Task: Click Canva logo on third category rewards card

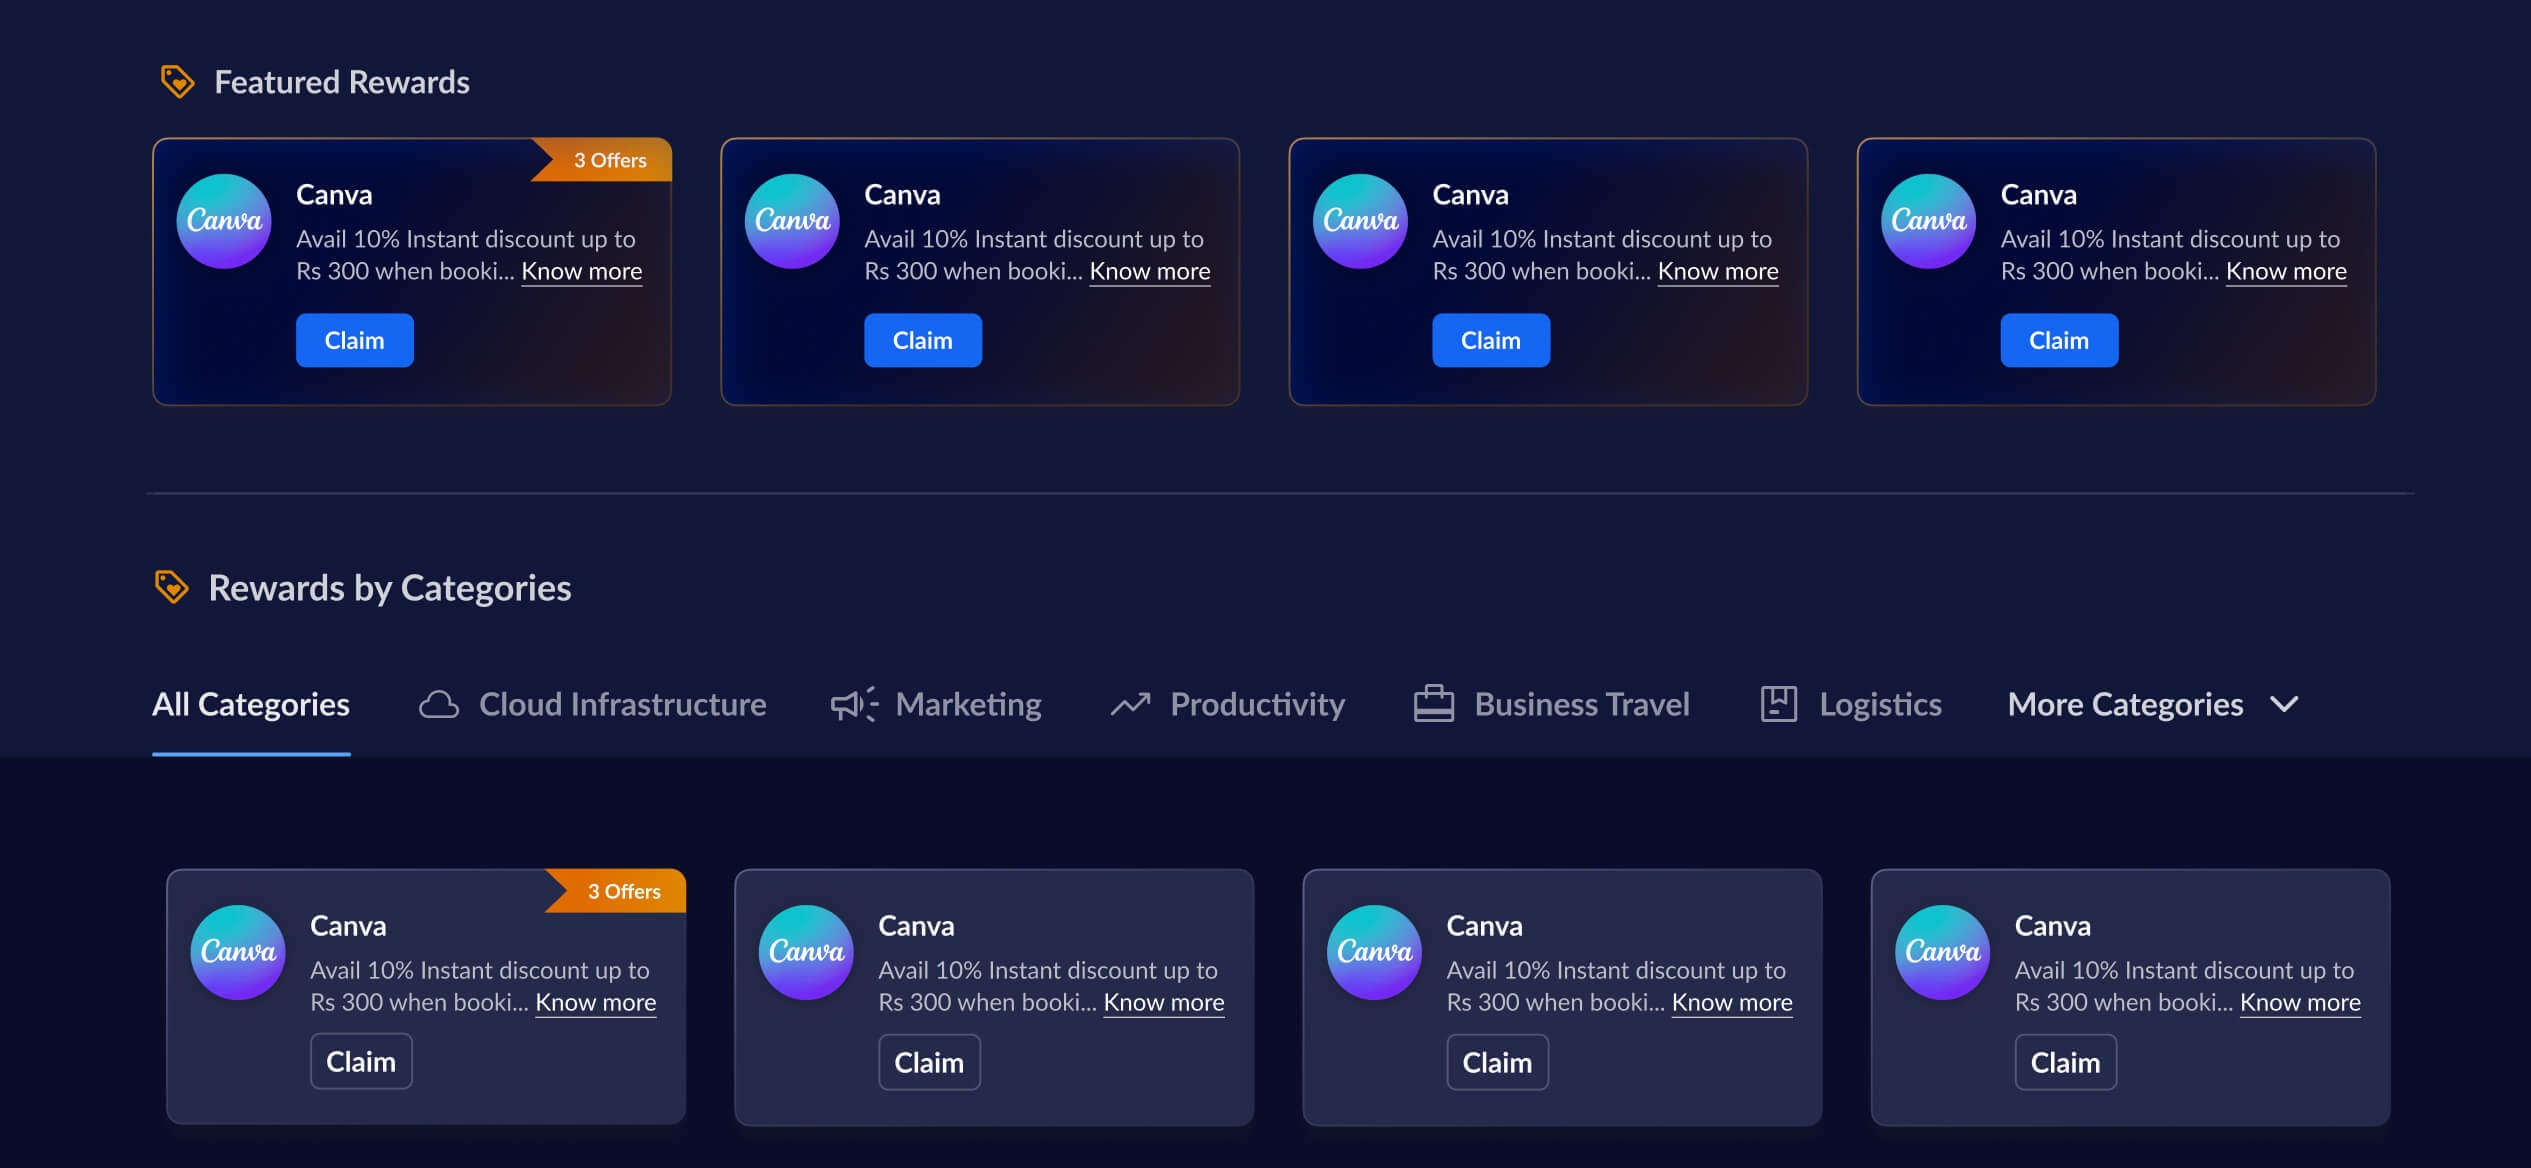Action: click(x=1374, y=952)
